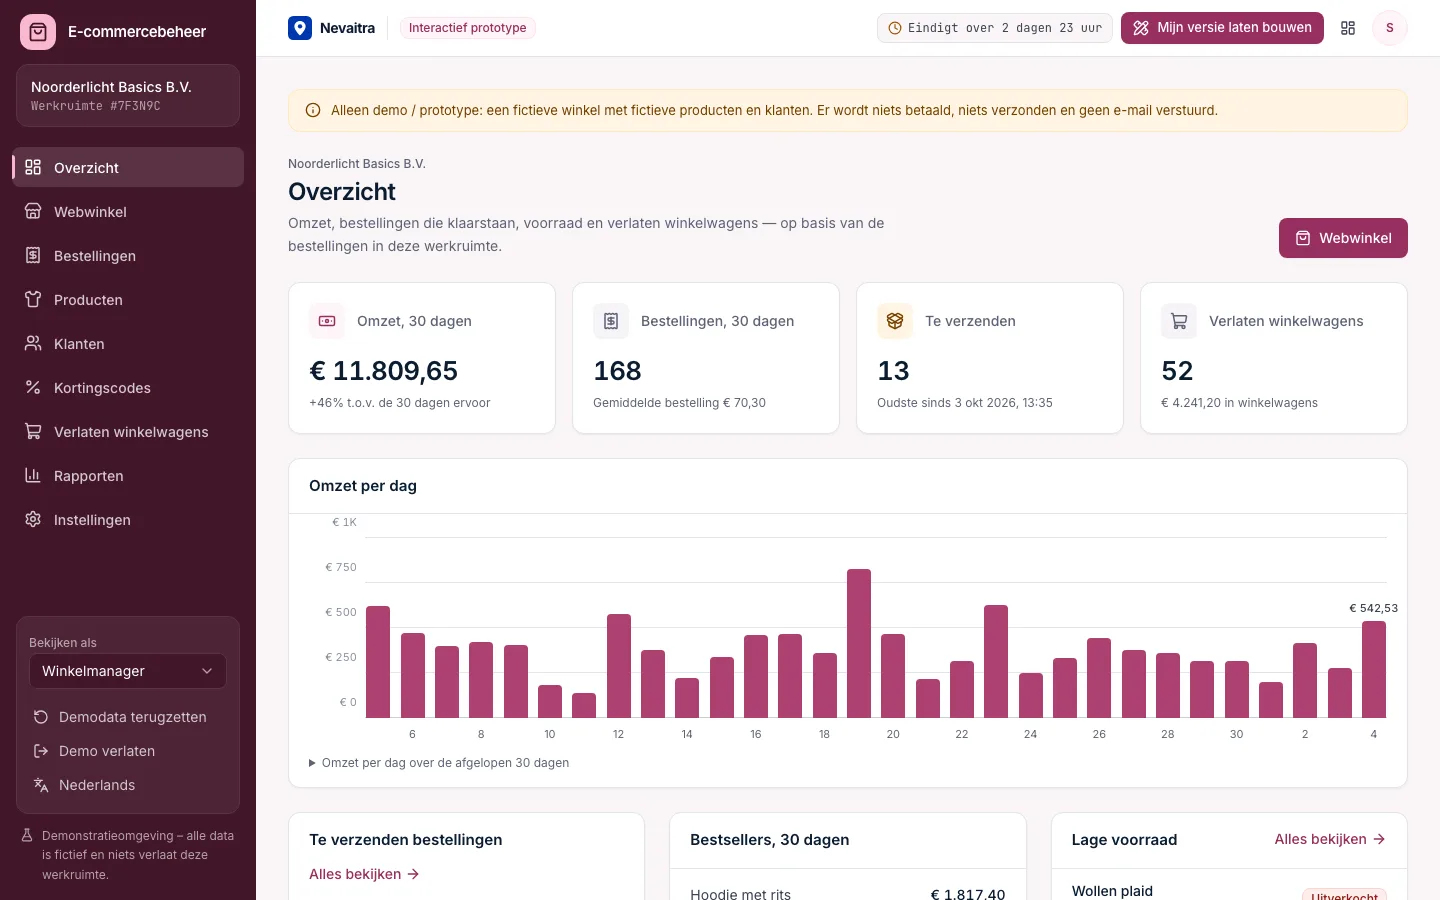Click the Webwinkel button on the Overzicht page

point(1343,238)
